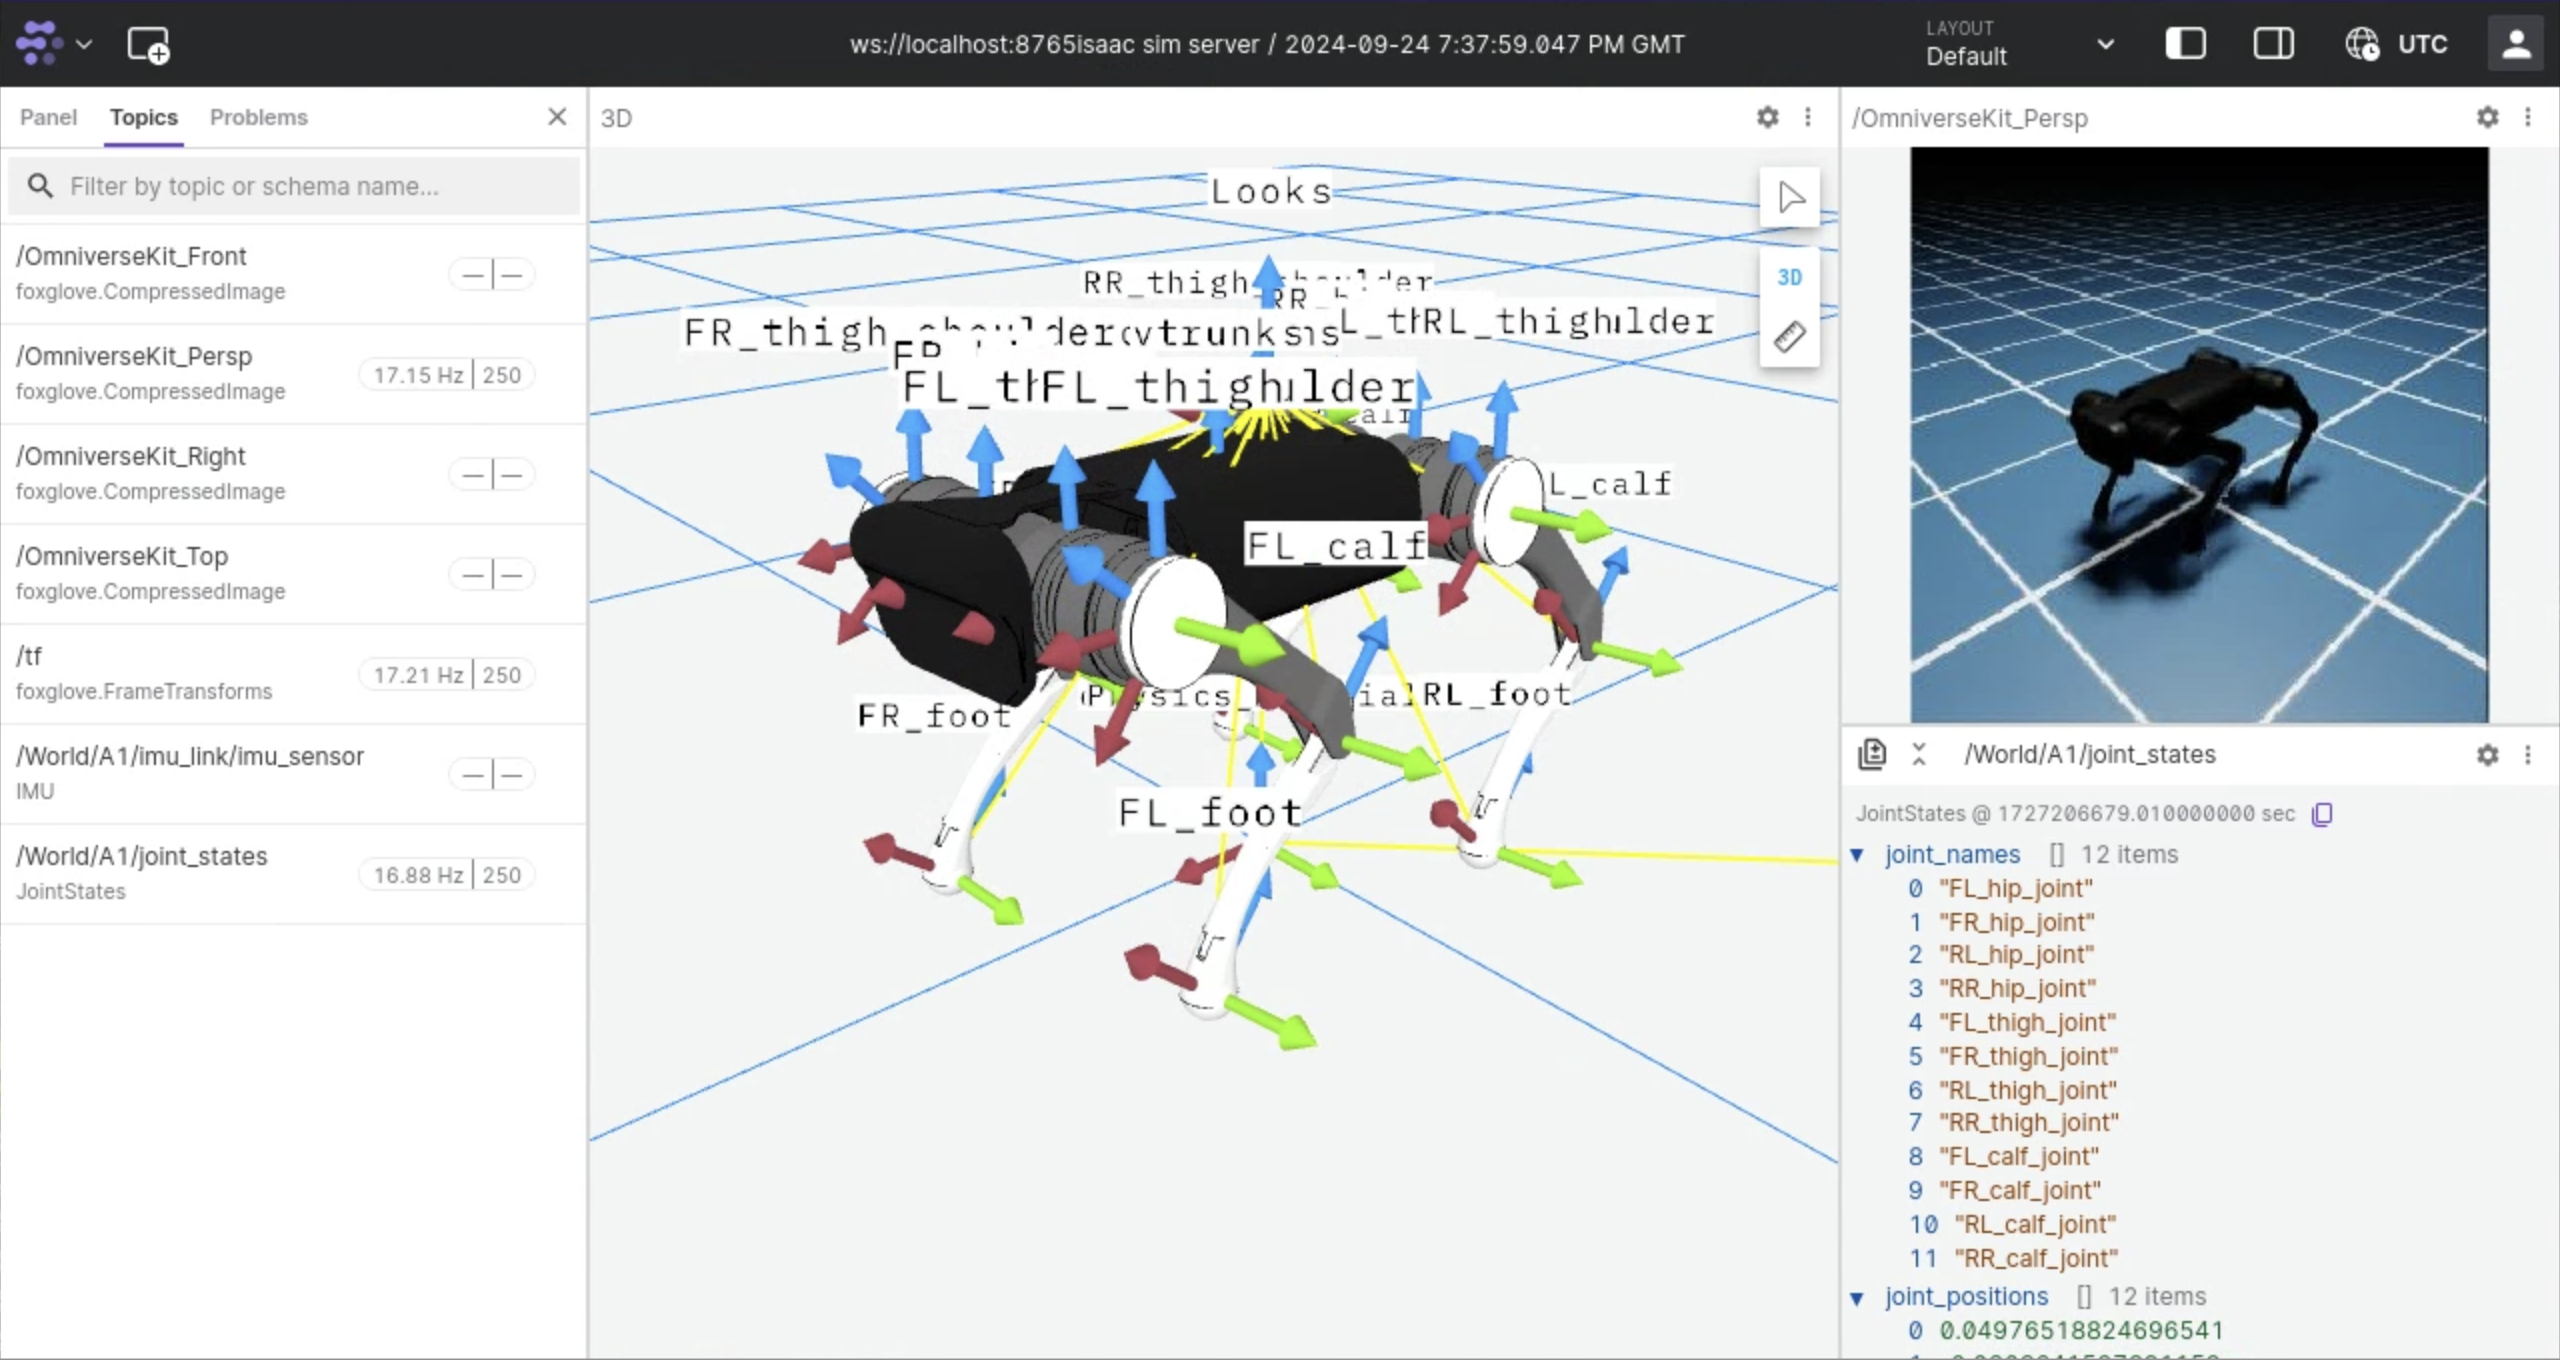The image size is (2560, 1360).
Task: Switch to the Topics tab
Action: point(144,117)
